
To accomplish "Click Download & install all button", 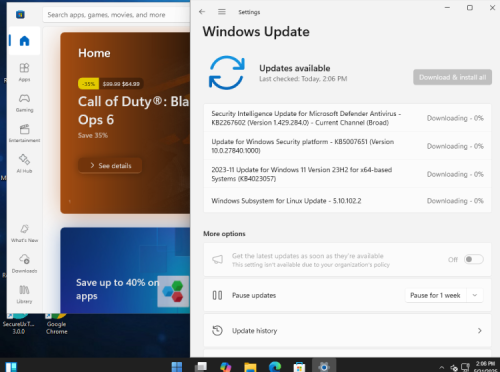I will coord(452,77).
